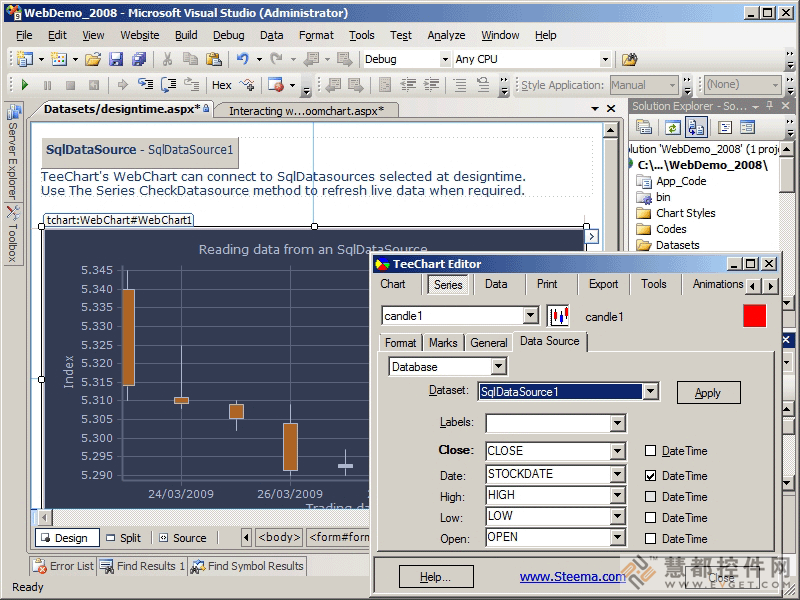Open the Website menu
This screenshot has height=600, width=800.
point(140,35)
